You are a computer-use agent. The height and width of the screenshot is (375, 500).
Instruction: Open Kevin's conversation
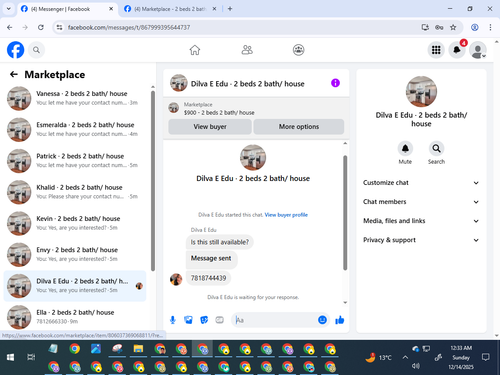click(x=75, y=223)
